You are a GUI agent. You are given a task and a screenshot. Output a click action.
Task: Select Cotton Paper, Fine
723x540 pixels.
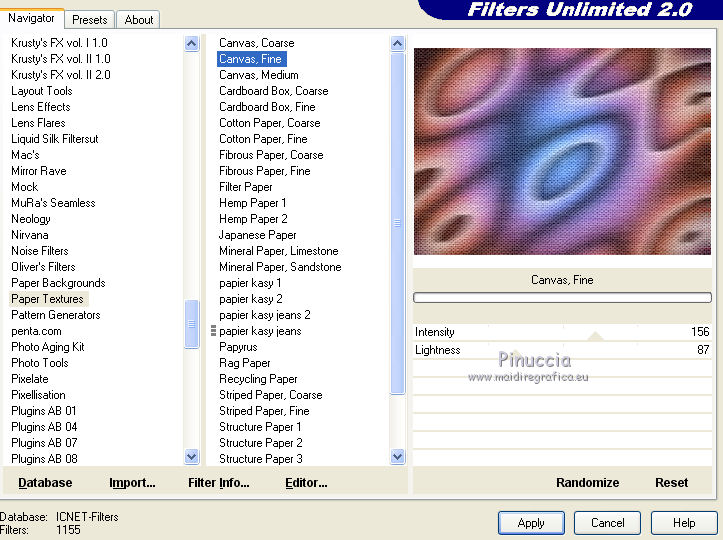pos(263,139)
